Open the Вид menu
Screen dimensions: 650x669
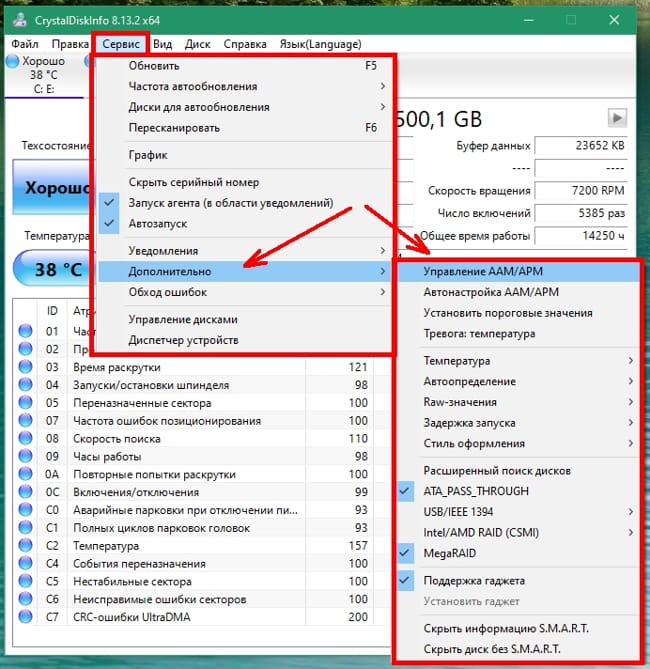tap(162, 44)
